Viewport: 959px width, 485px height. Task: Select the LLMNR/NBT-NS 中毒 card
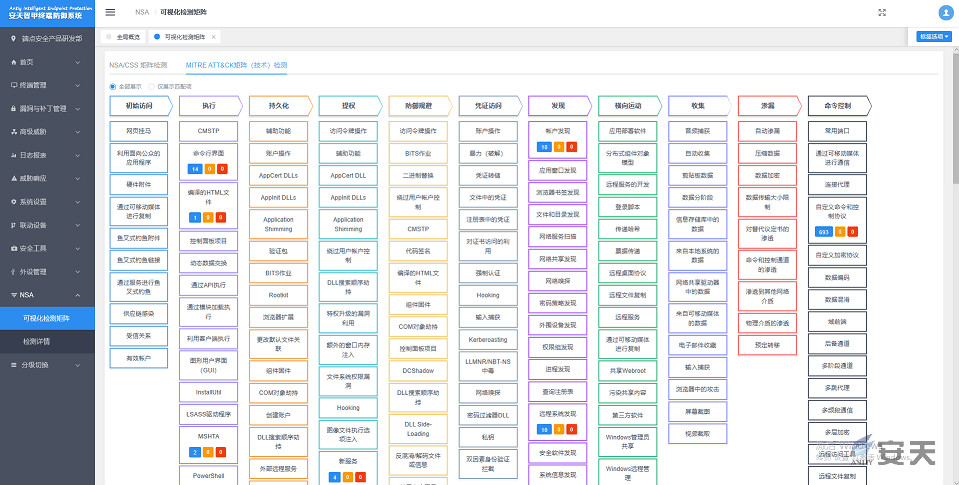488,366
